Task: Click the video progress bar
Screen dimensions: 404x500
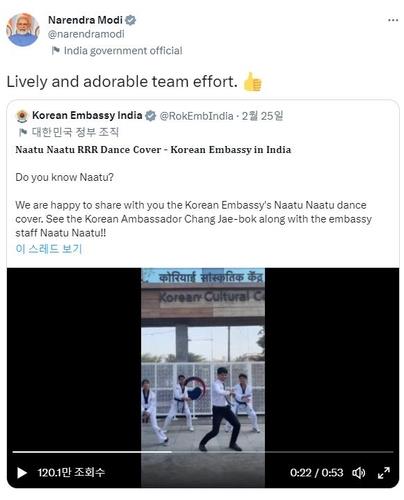Action: (203, 452)
